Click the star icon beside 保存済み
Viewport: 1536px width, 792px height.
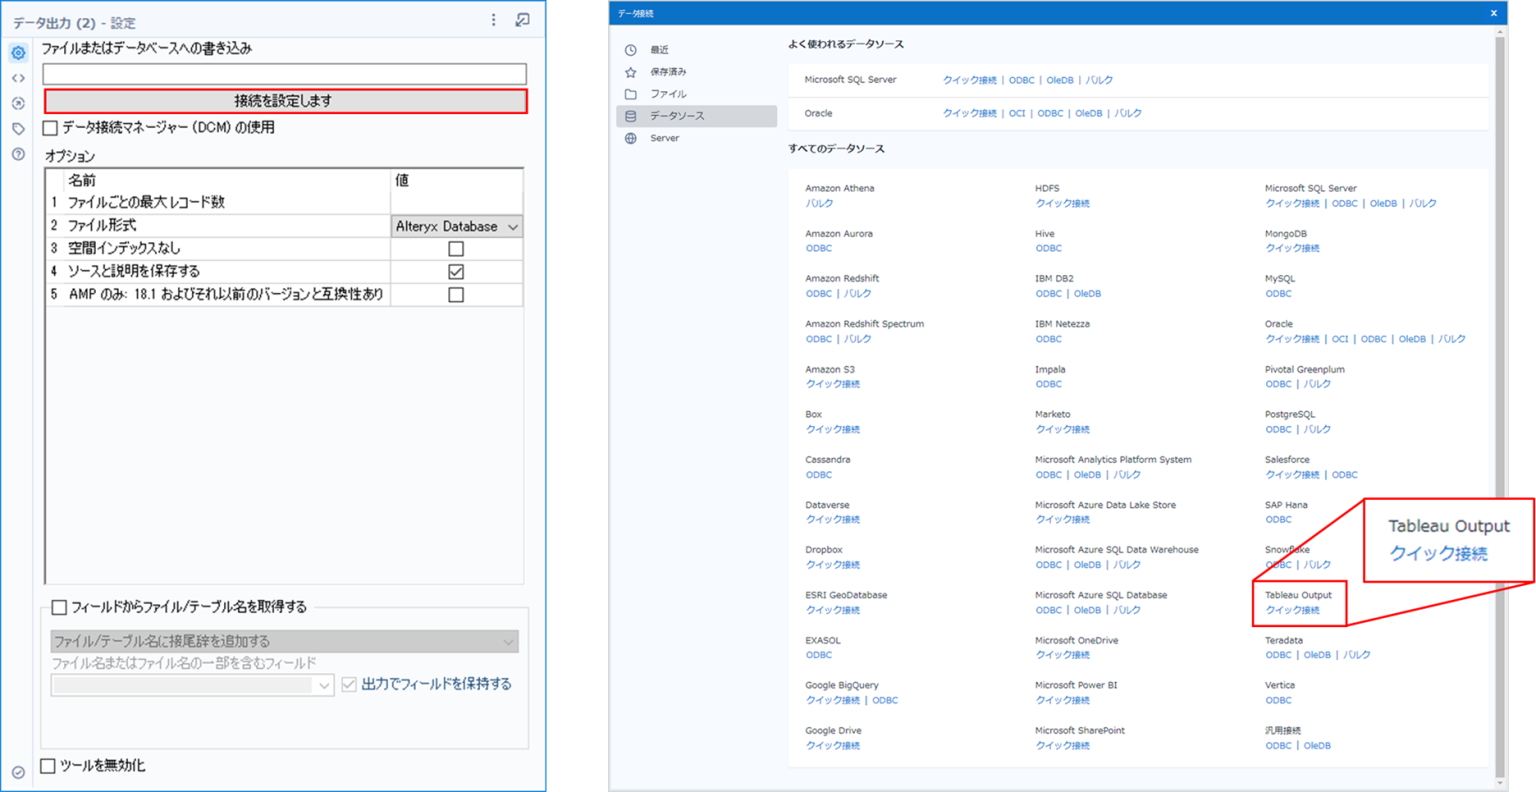pyautogui.click(x=630, y=72)
